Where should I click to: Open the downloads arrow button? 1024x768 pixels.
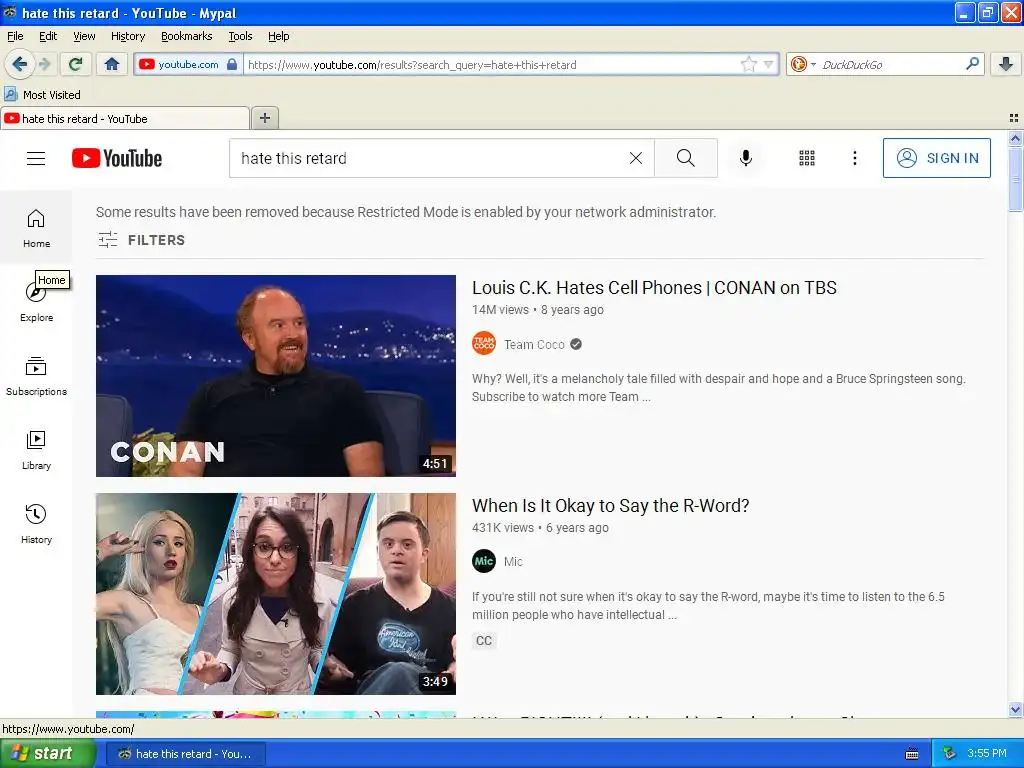1006,63
